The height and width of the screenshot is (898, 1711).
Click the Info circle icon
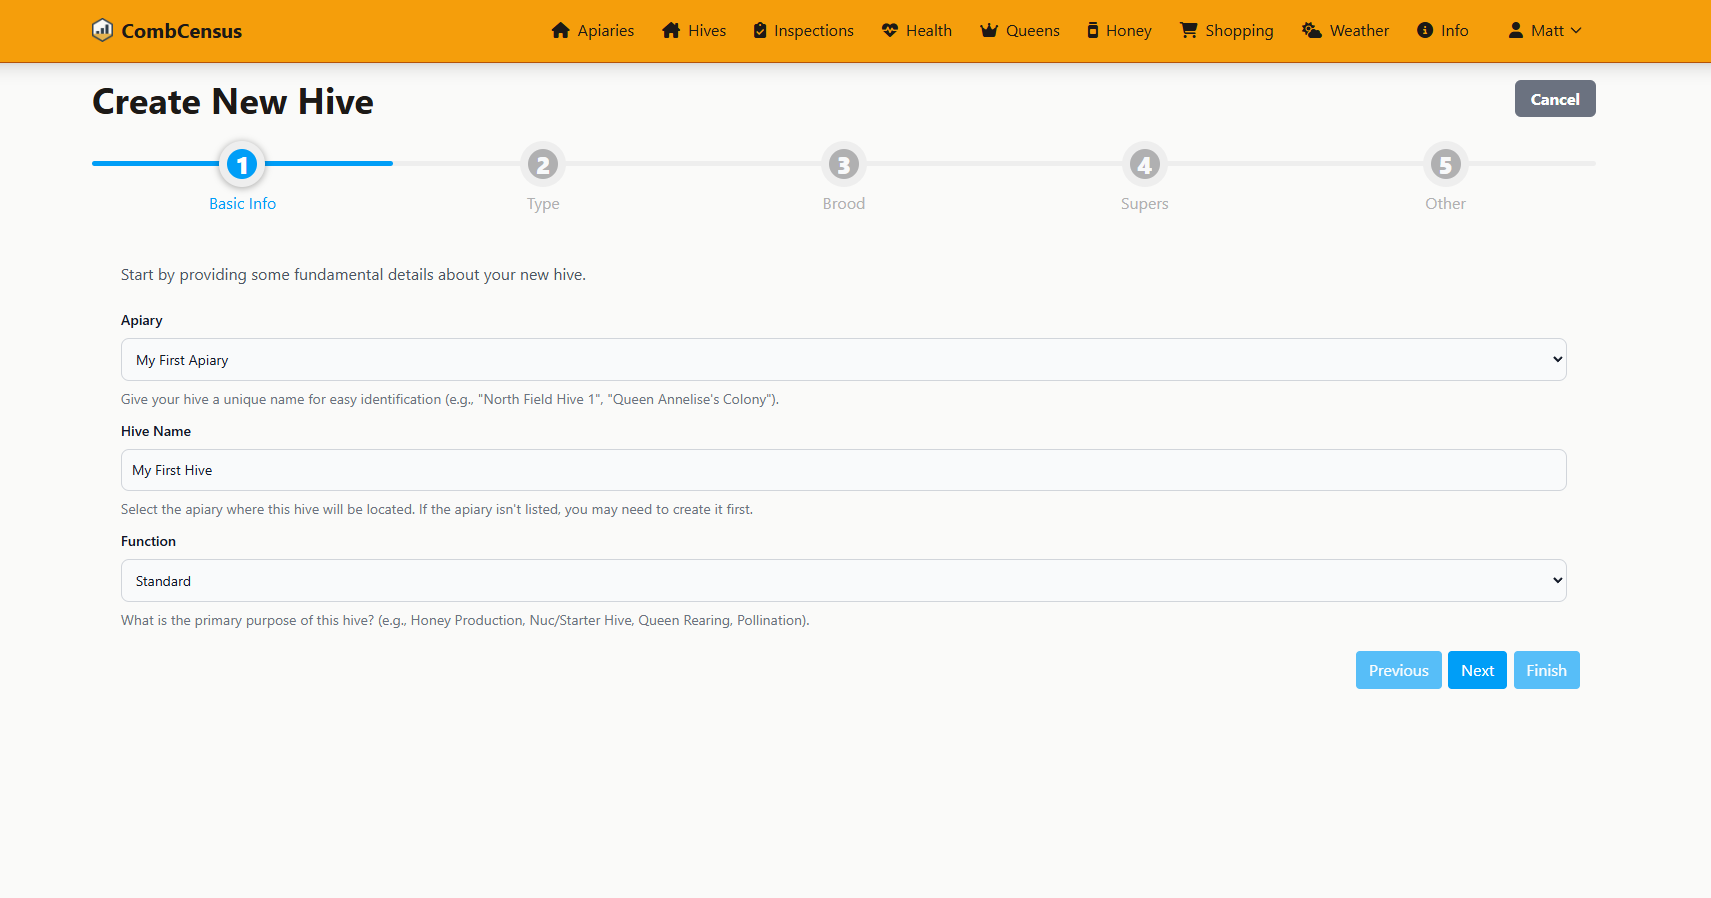(1425, 30)
